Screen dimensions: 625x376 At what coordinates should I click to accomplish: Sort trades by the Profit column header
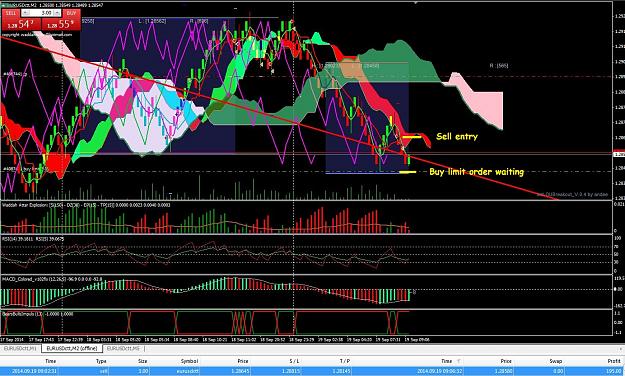tap(614, 361)
